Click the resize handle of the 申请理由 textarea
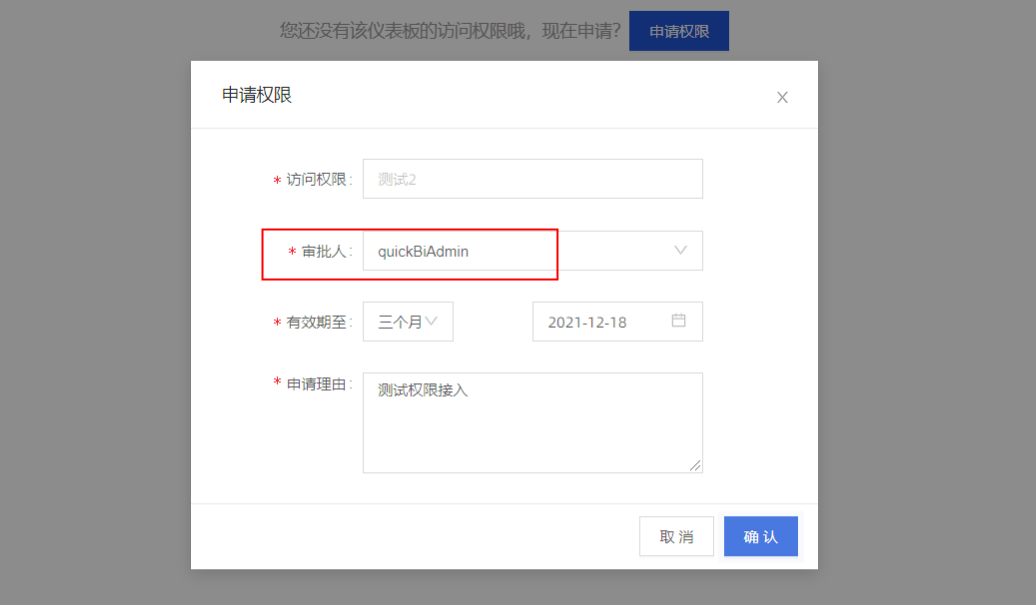The height and width of the screenshot is (605, 1036). click(x=695, y=465)
